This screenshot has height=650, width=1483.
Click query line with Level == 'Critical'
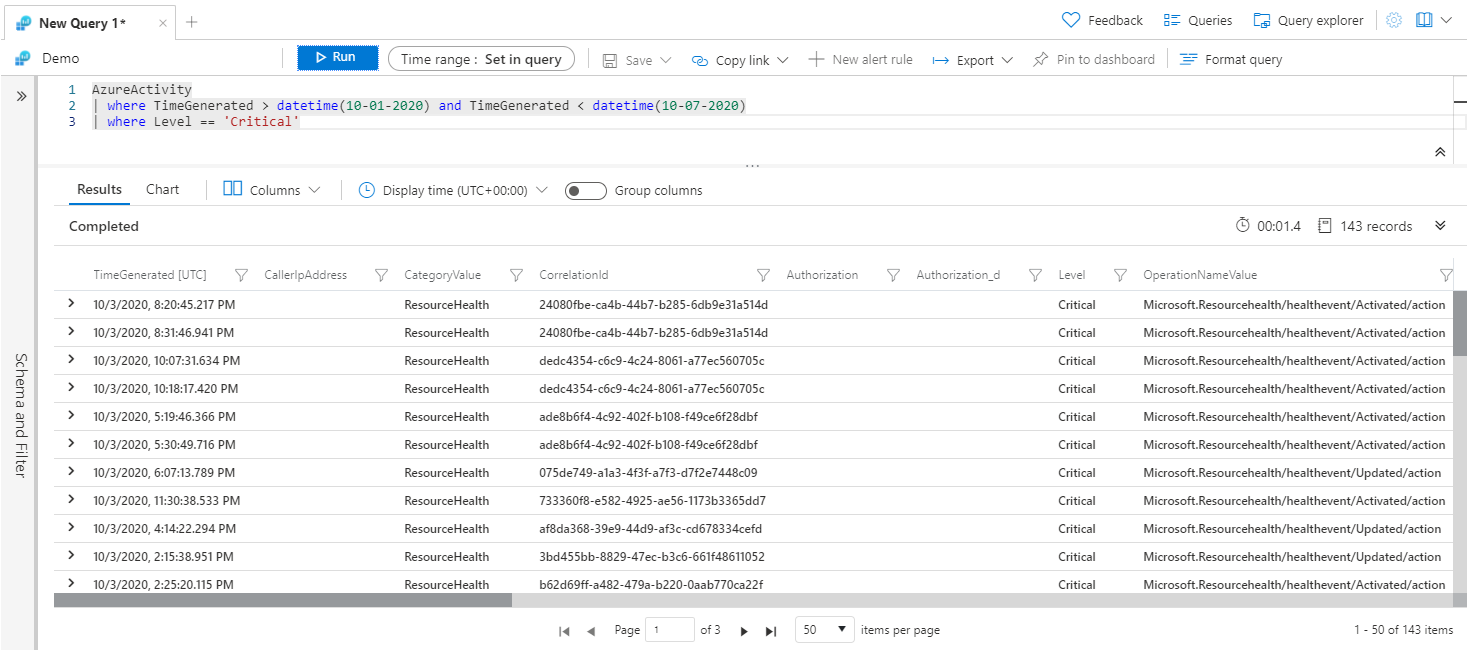(196, 121)
